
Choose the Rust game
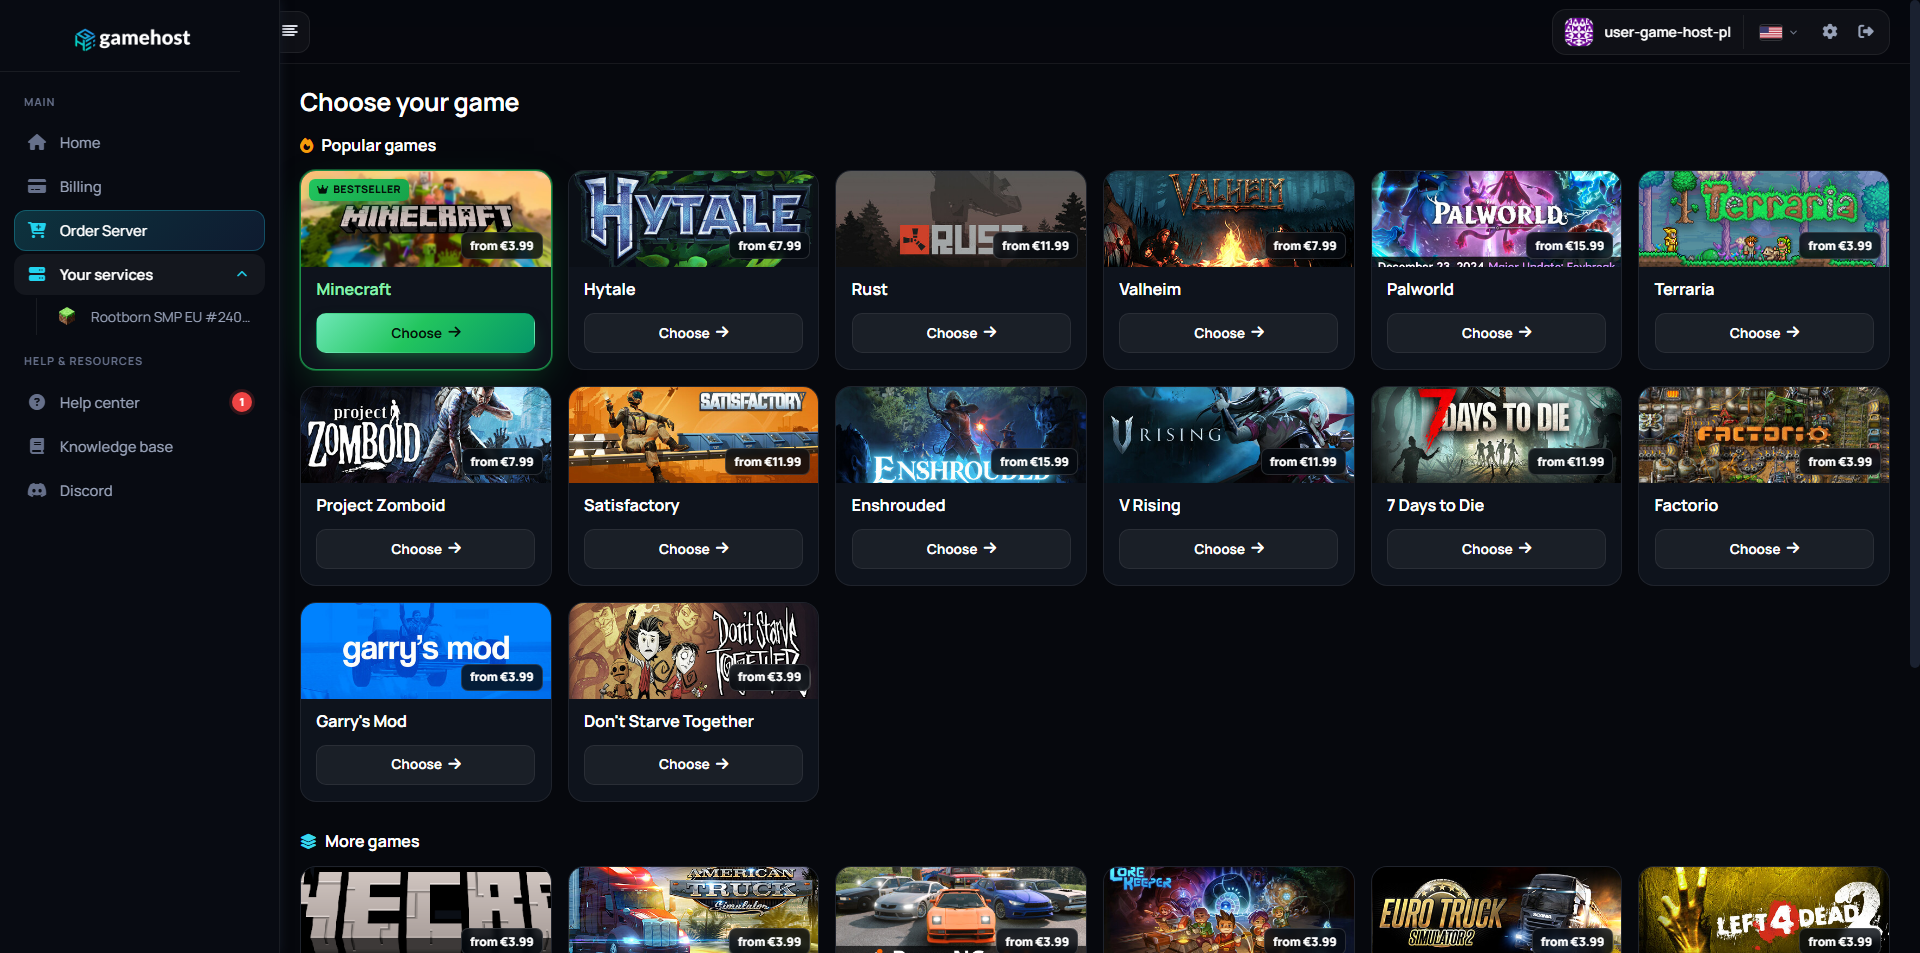click(961, 333)
